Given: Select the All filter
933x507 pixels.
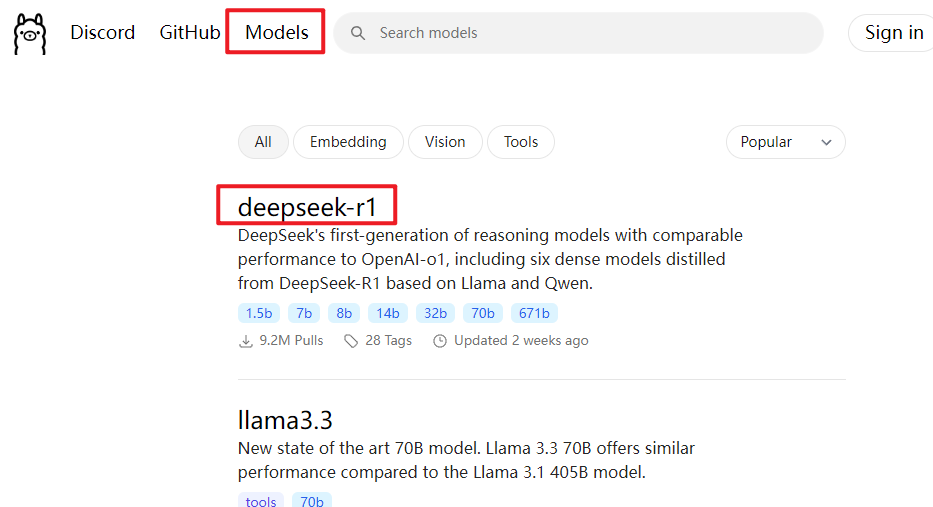Looking at the screenshot, I should tap(263, 142).
